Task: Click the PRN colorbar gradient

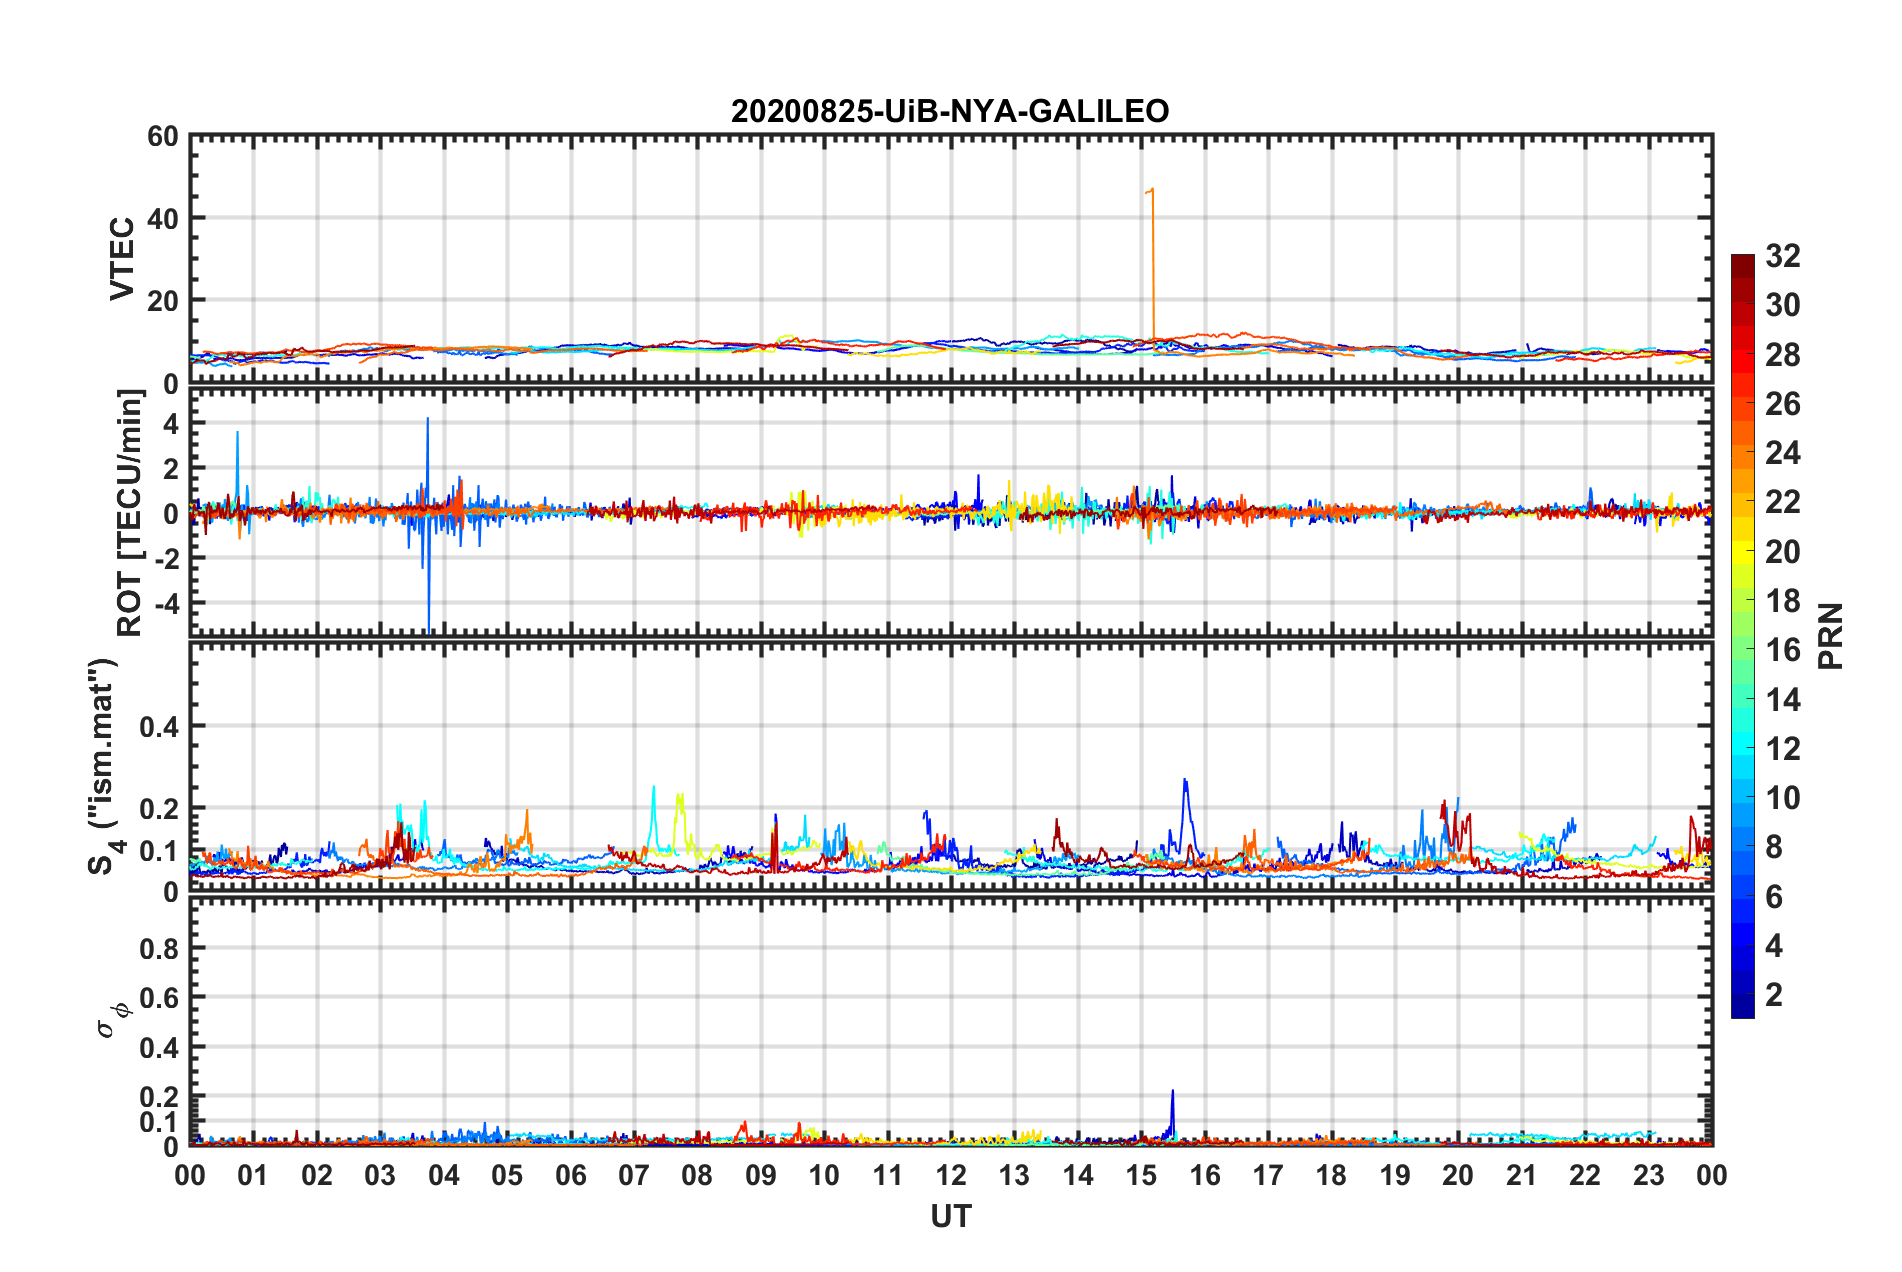Action: point(1742,636)
